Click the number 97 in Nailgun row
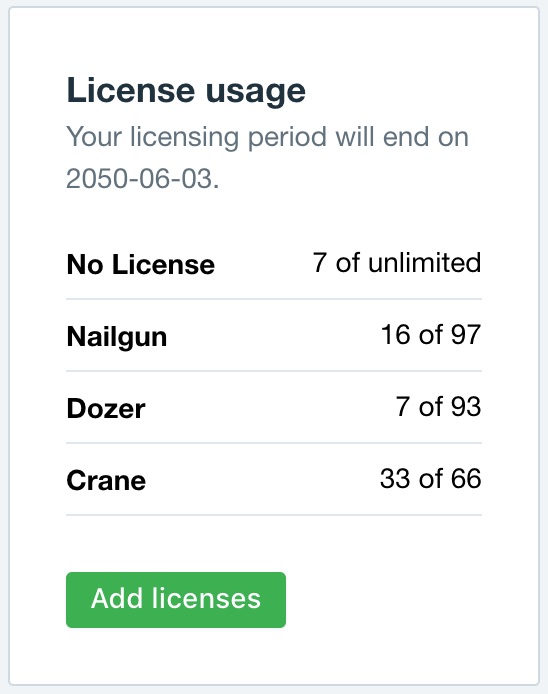This screenshot has width=548, height=694. point(466,335)
